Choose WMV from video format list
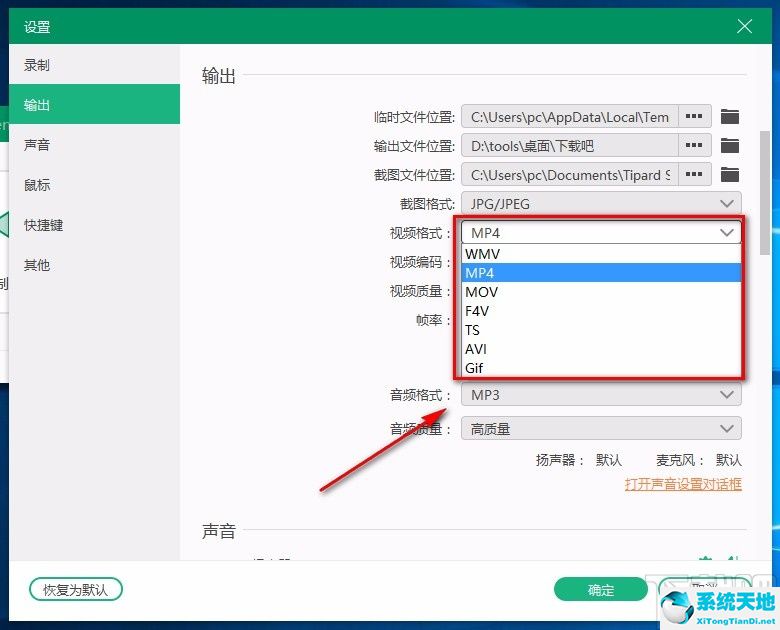Screen dimensions: 780x630 (x=601, y=254)
